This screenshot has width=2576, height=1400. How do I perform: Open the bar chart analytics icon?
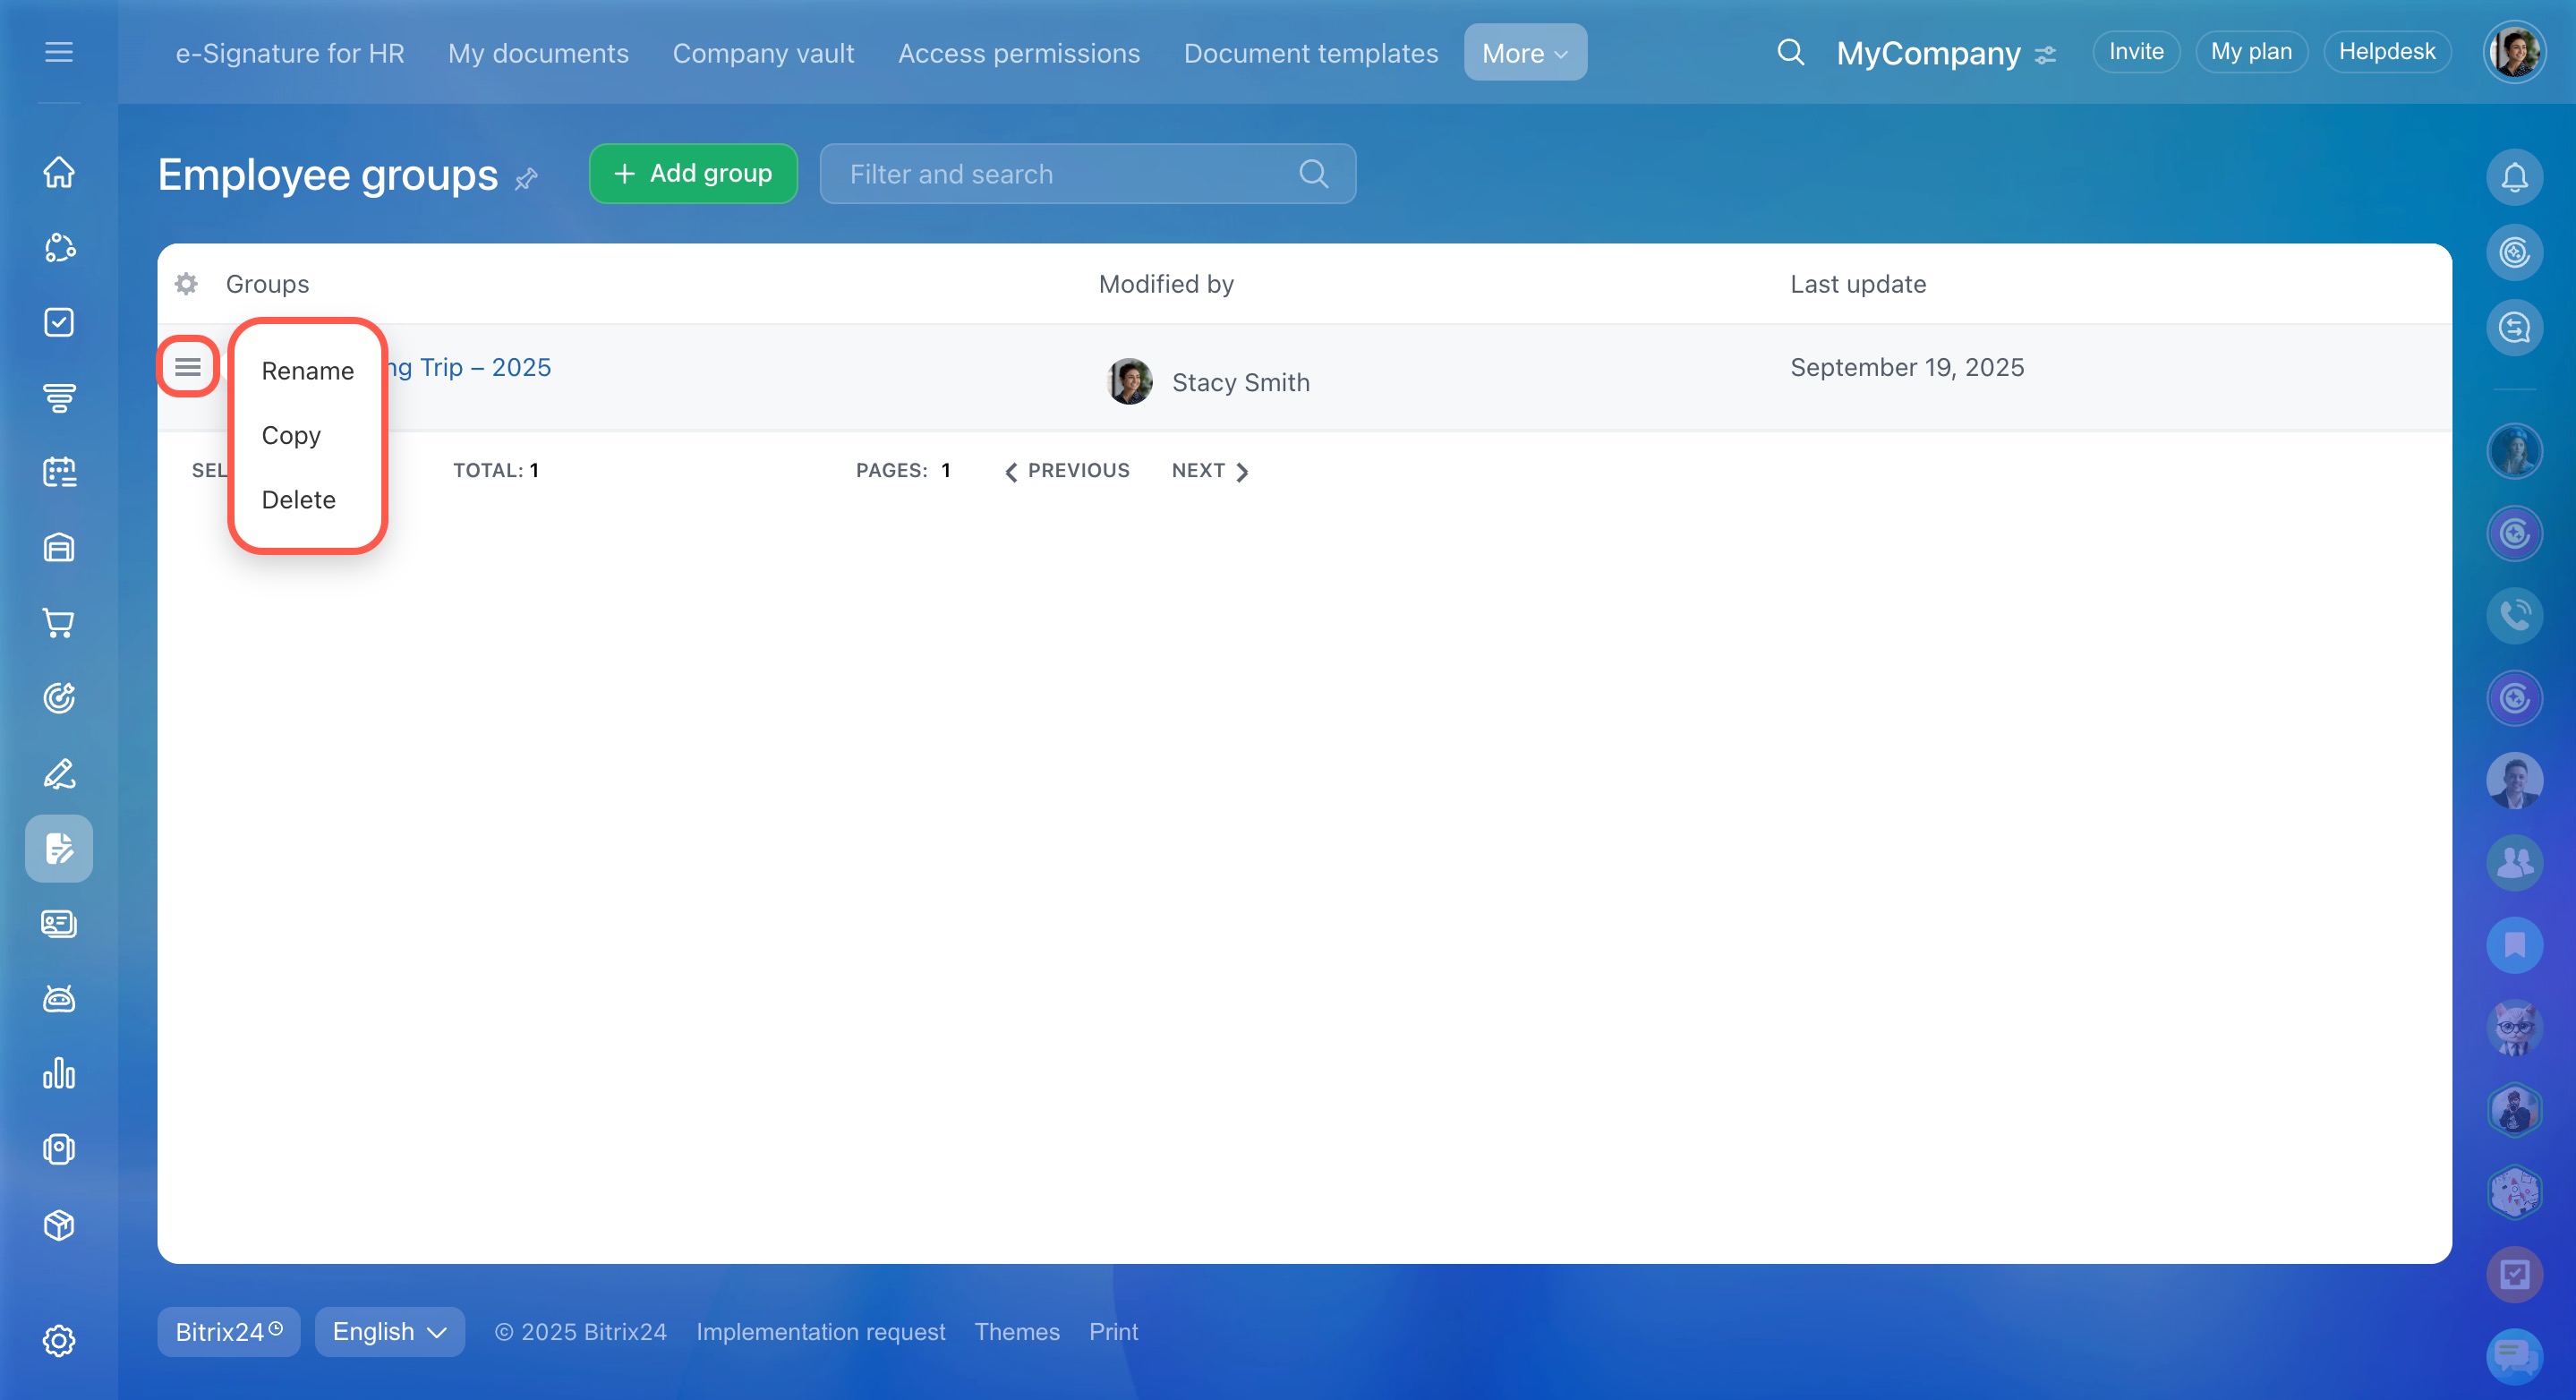click(x=59, y=1073)
